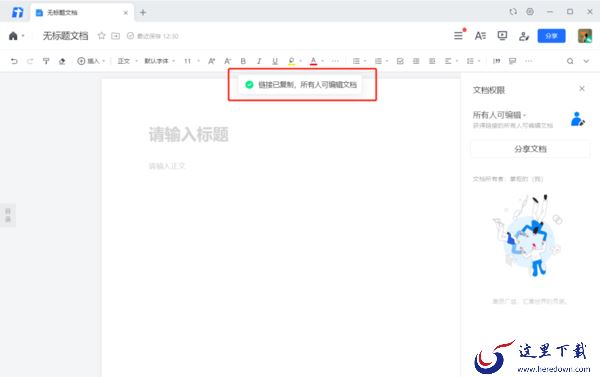This screenshot has width=600, height=377.
Task: Toggle italic formatting
Action: coord(259,61)
